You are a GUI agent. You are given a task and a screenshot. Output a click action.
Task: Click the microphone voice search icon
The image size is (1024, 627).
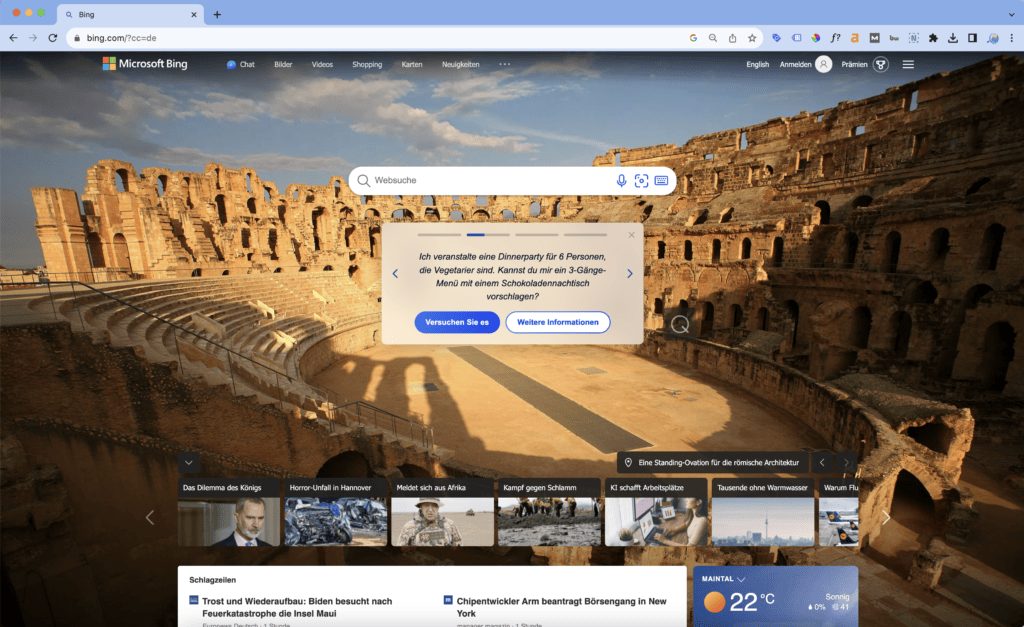(x=621, y=181)
